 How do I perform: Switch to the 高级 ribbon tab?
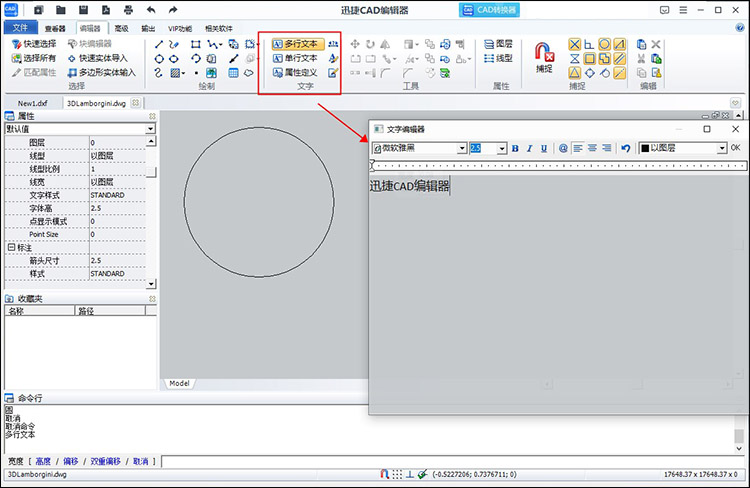(x=121, y=29)
